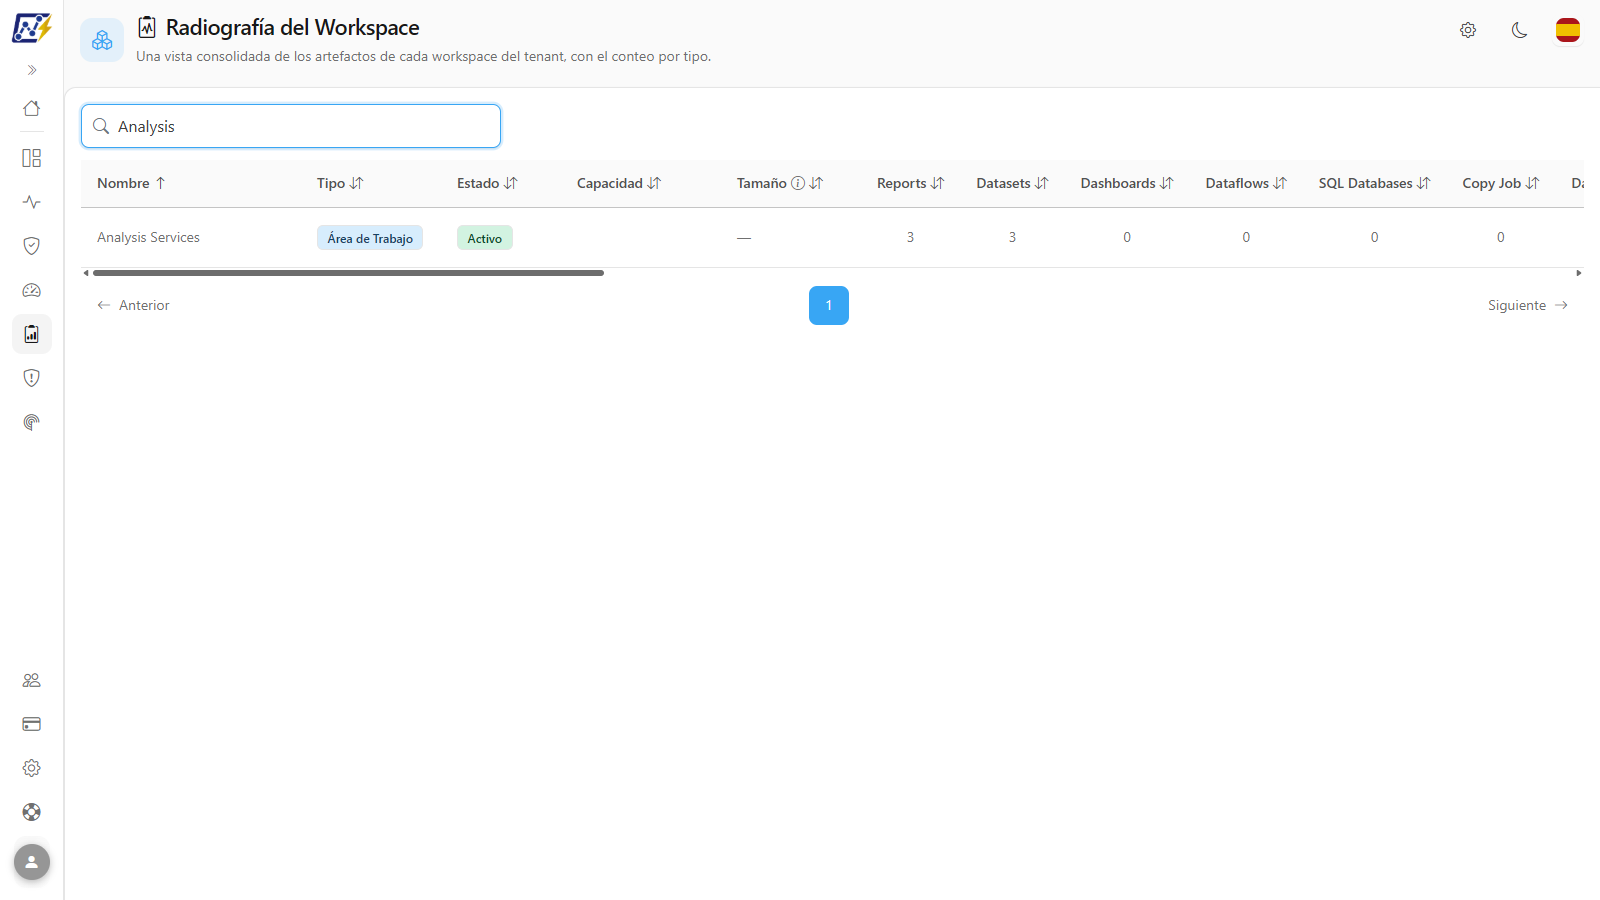The image size is (1600, 900).
Task: Select page 1 in pagination
Action: click(829, 305)
